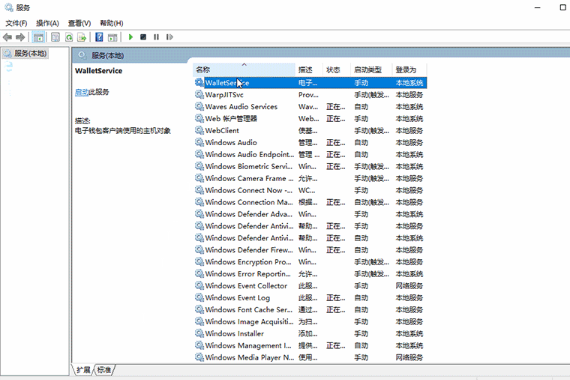
Task: Select 服务(本地) in the left tree
Action: pyautogui.click(x=25, y=53)
